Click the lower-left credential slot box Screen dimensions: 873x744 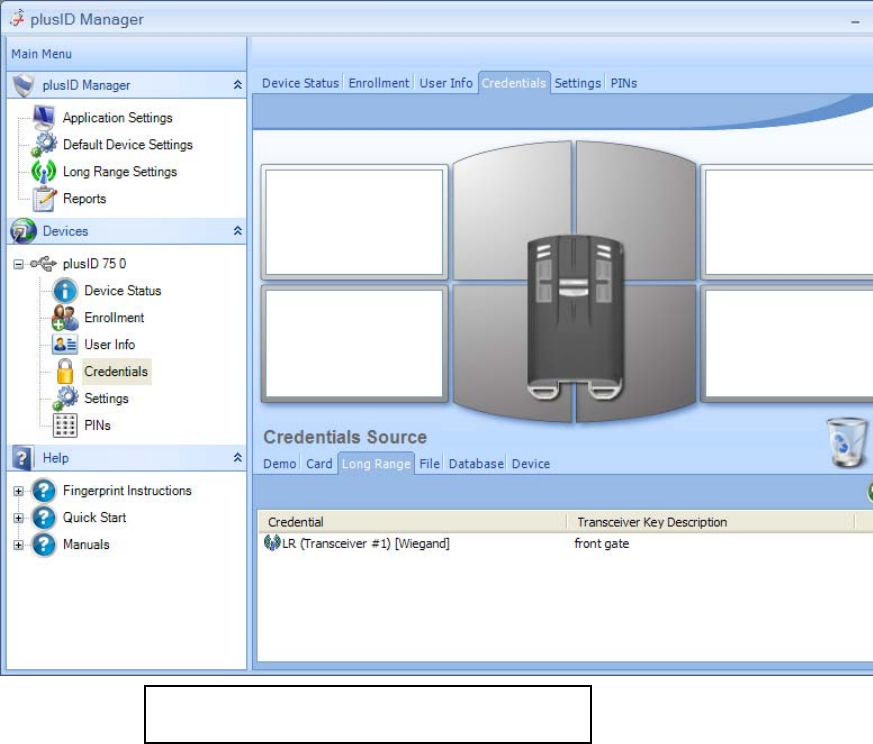(354, 344)
